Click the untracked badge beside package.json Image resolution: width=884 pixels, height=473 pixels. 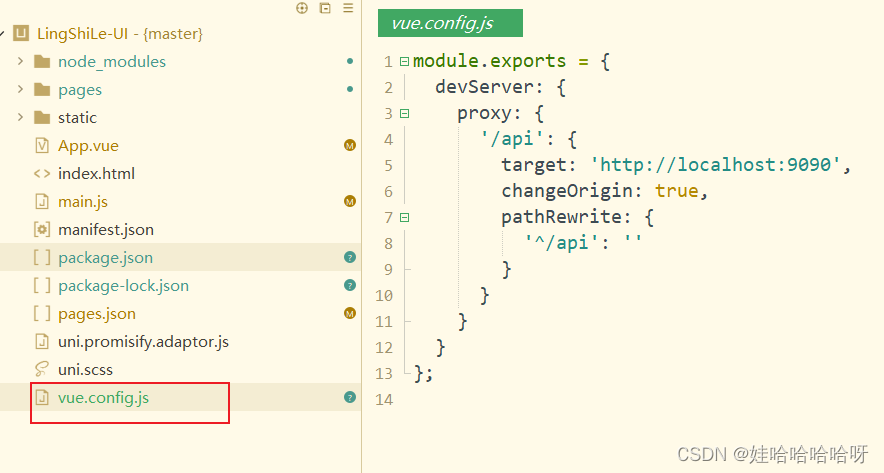pyautogui.click(x=350, y=258)
